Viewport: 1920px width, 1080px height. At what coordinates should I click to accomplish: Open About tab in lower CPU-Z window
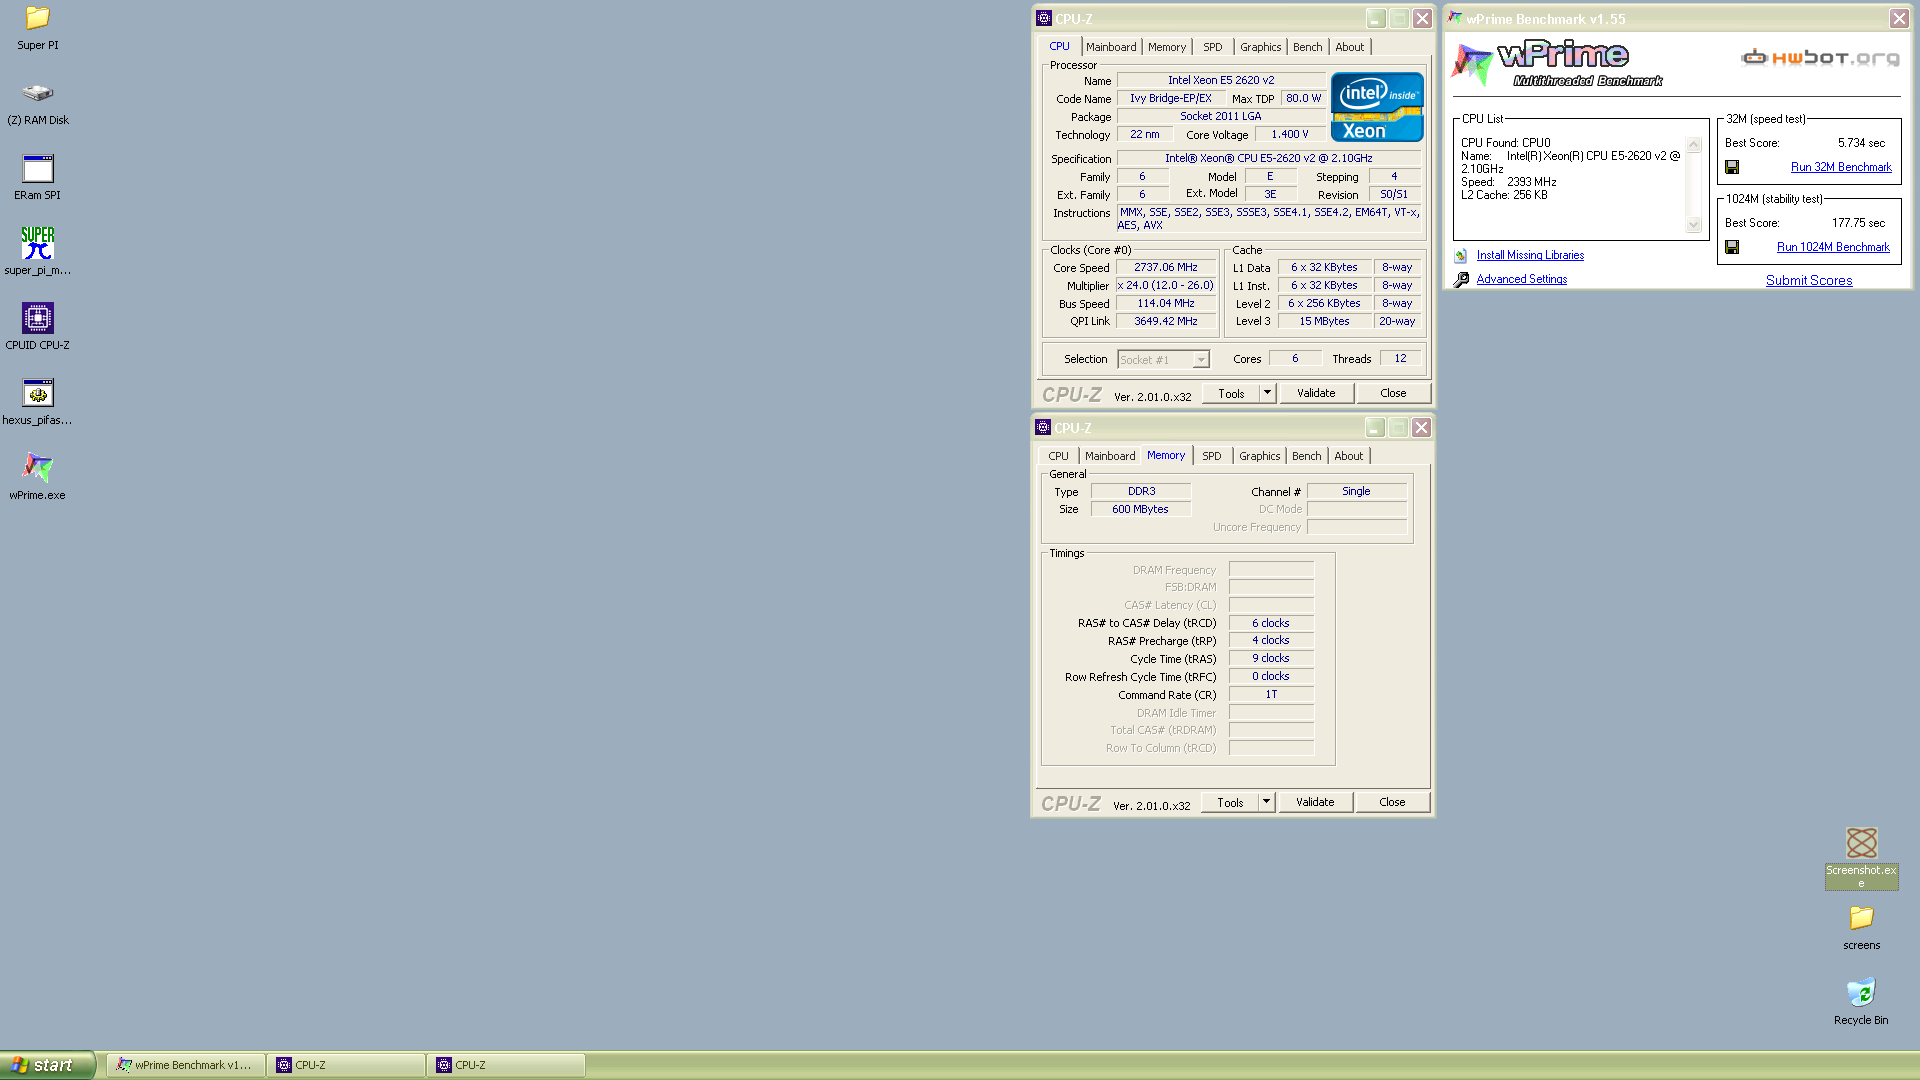click(x=1349, y=456)
